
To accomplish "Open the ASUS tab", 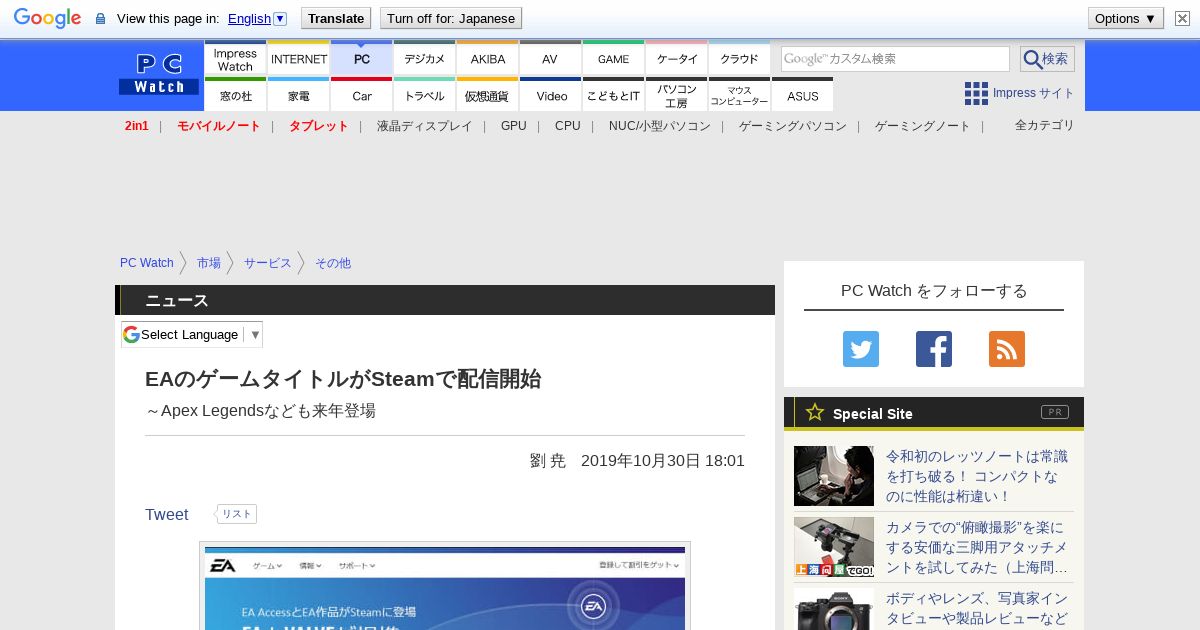I will (x=802, y=95).
